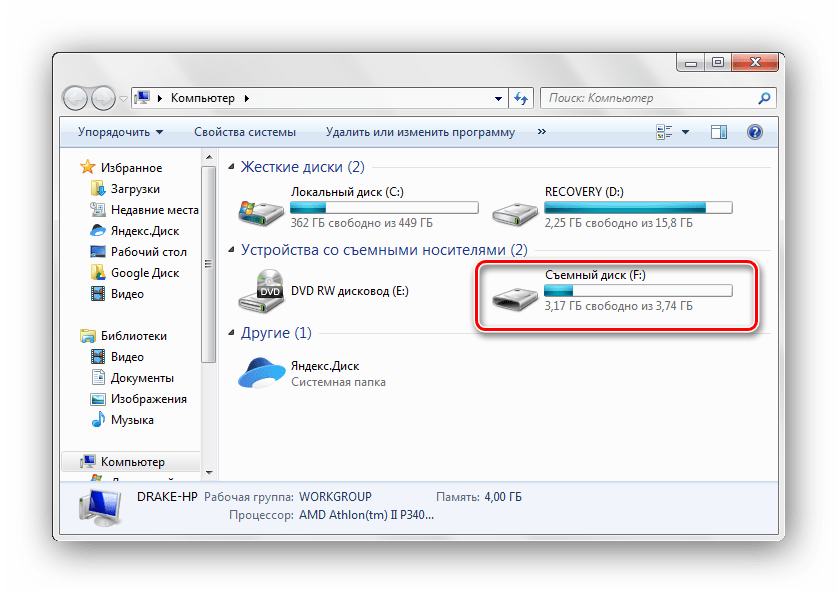
Task: Open the view options dropdown arrow
Action: pos(686,132)
